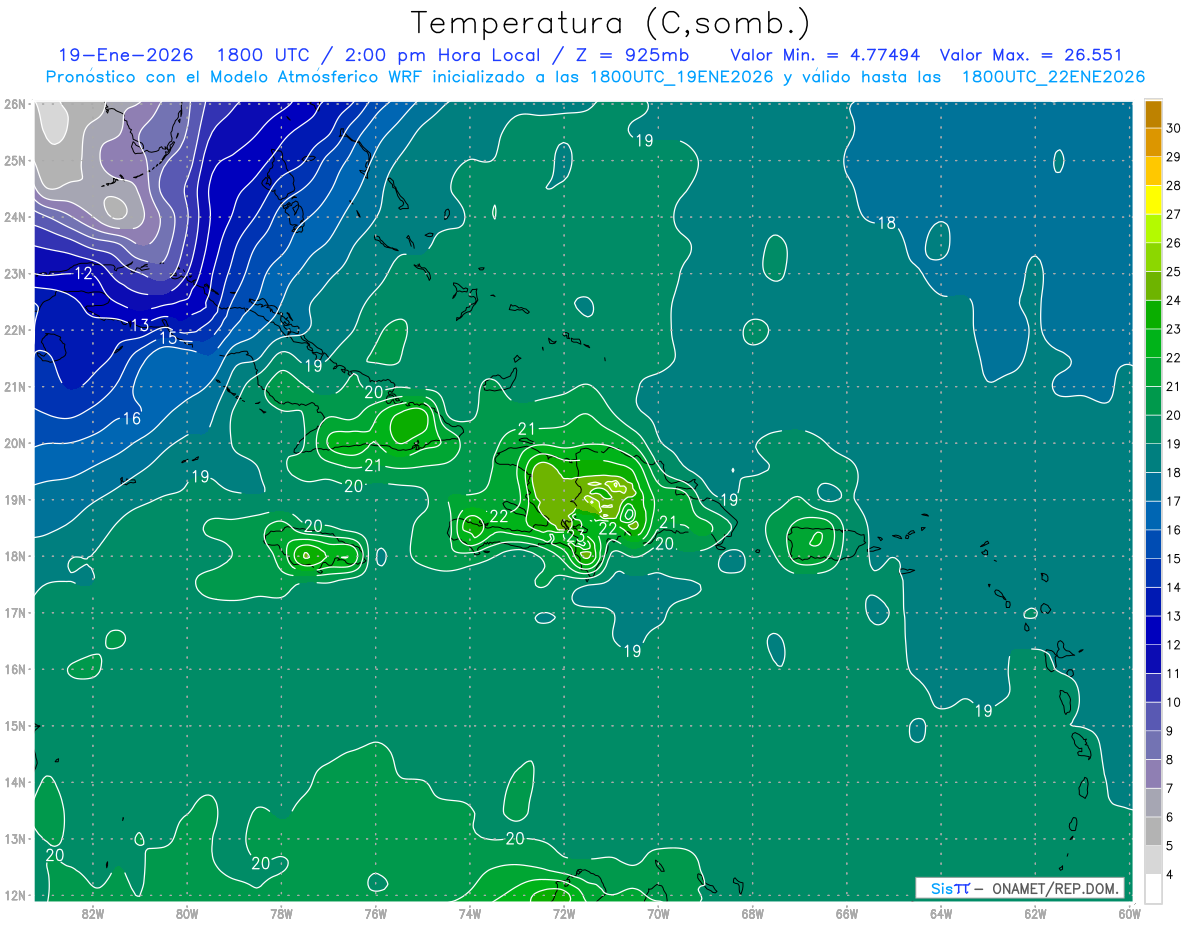Click the 'Z = 925mb' pressure level text
This screenshot has height=927, width=1200.
coord(634,55)
